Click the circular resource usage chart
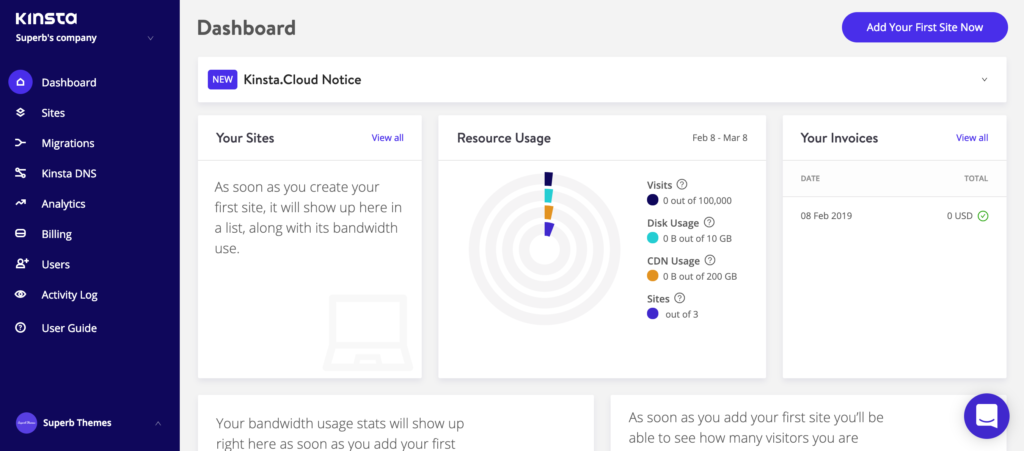The width and height of the screenshot is (1024, 451). point(545,250)
